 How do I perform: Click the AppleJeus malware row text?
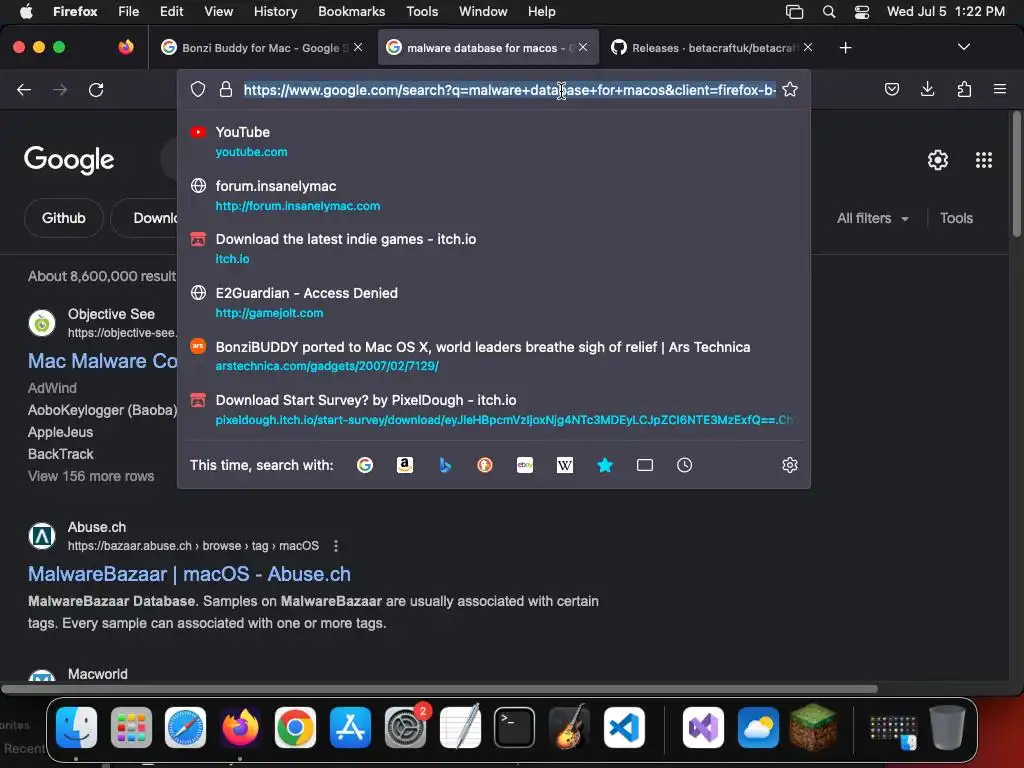[x=60, y=432]
